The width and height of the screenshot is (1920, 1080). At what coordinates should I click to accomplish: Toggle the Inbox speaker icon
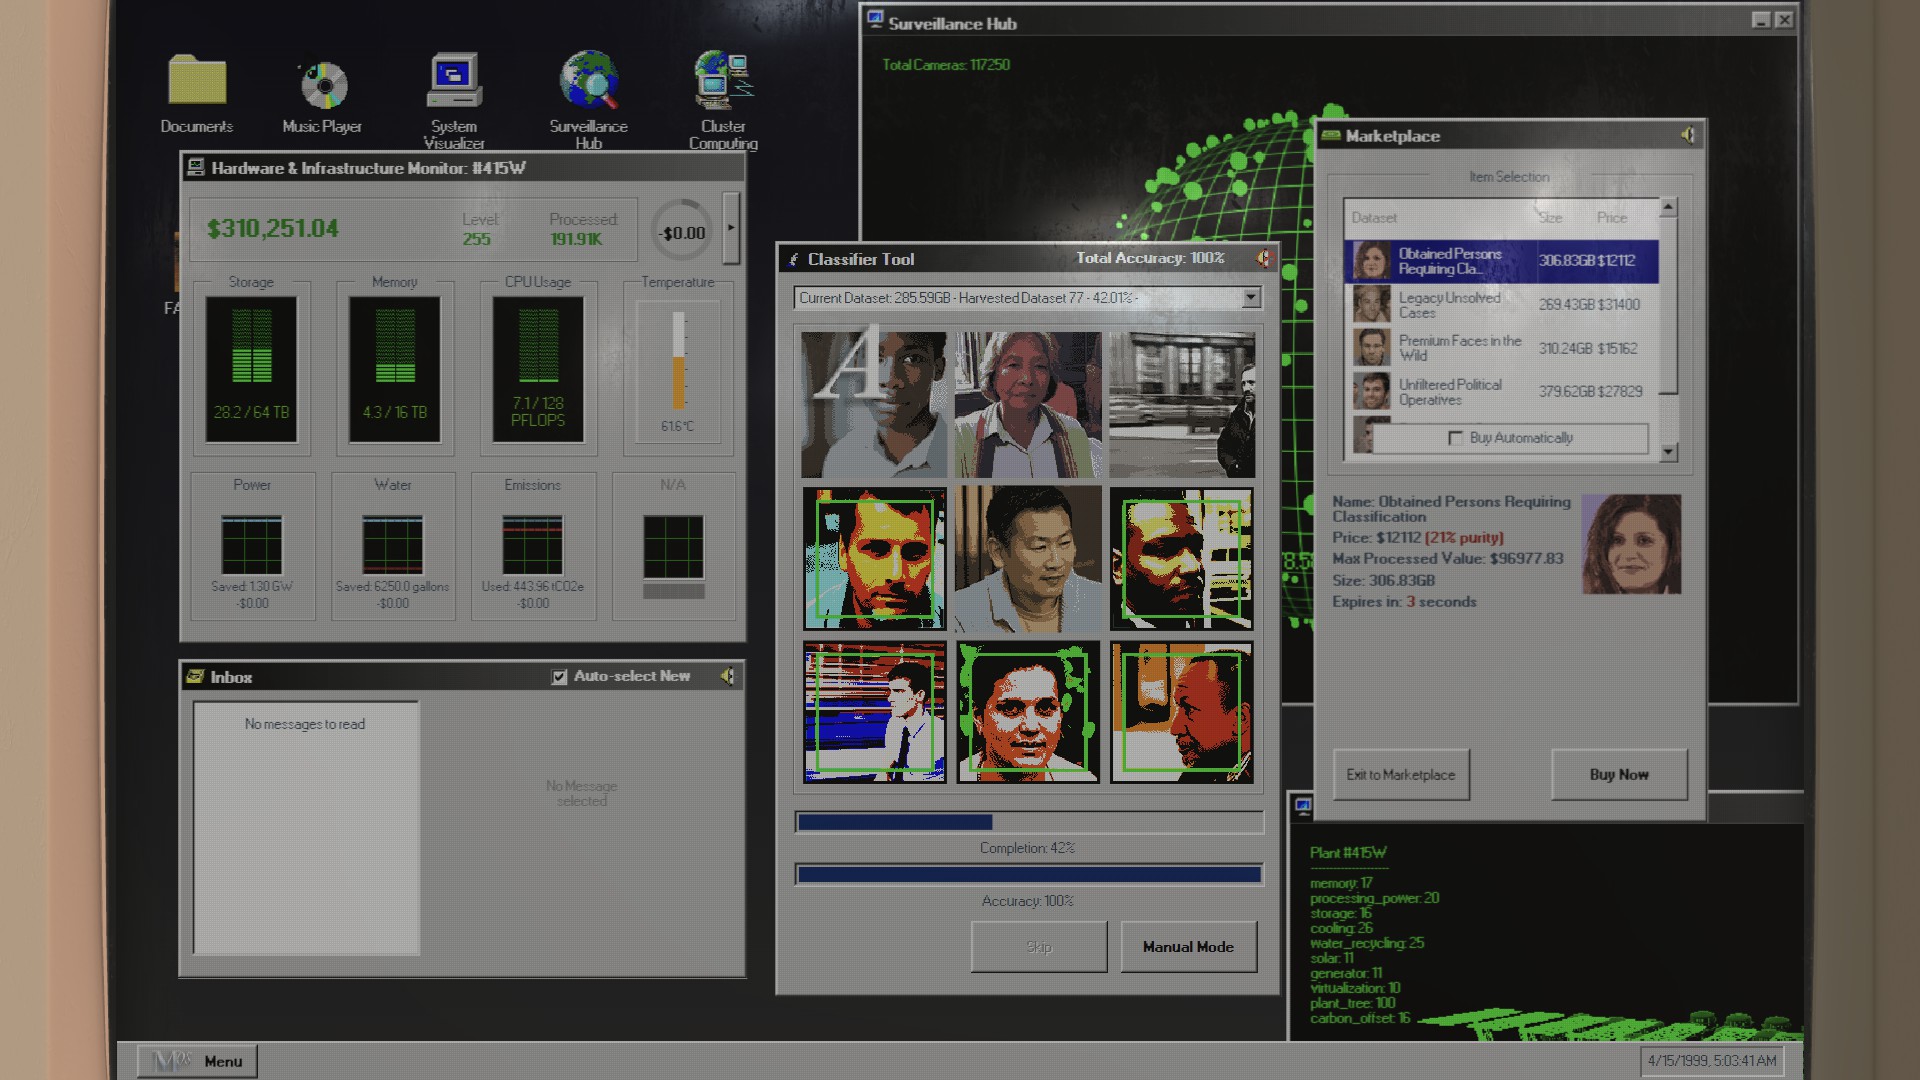(x=728, y=677)
